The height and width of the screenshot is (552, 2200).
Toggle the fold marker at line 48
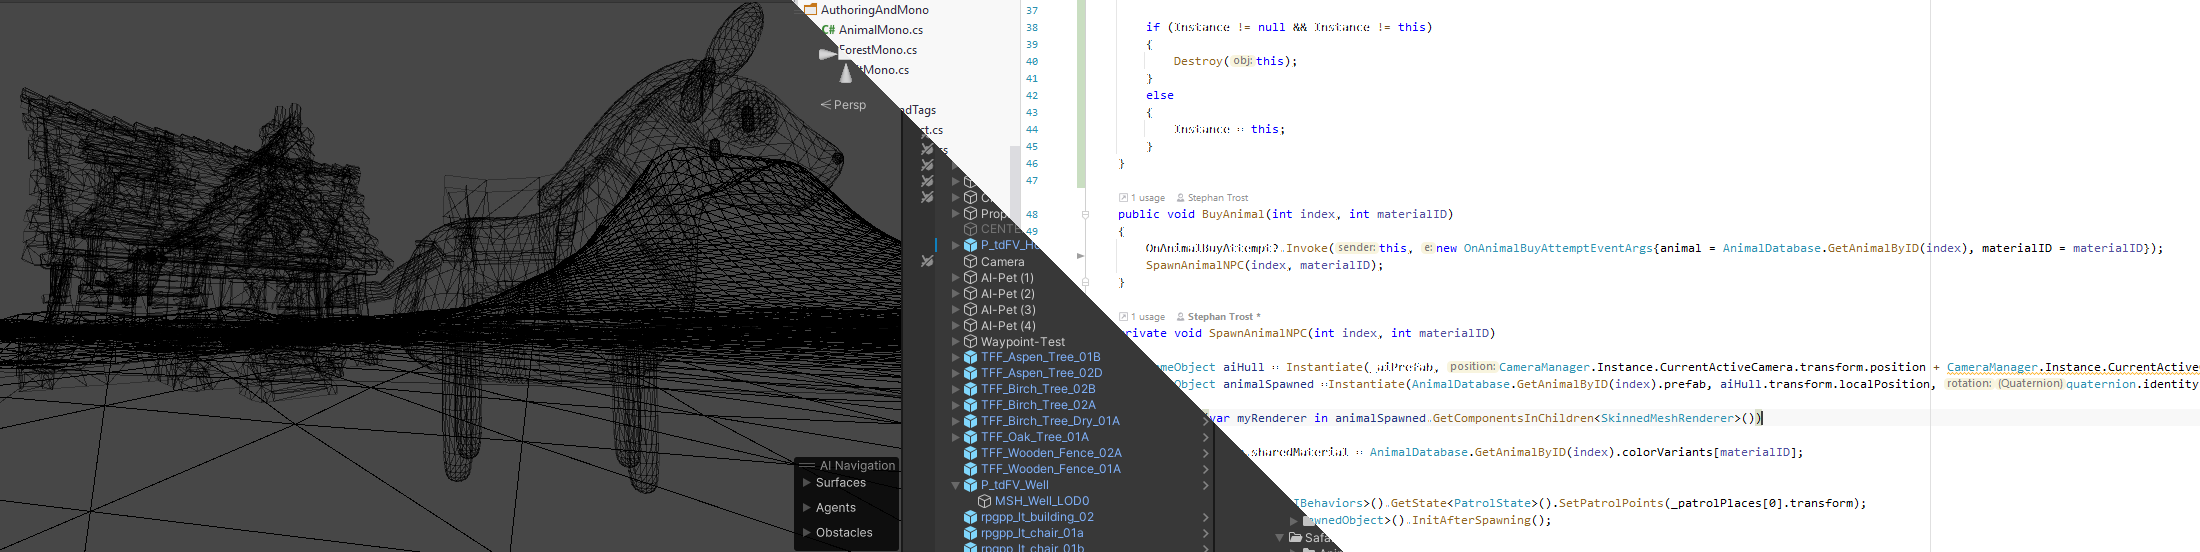click(1085, 214)
